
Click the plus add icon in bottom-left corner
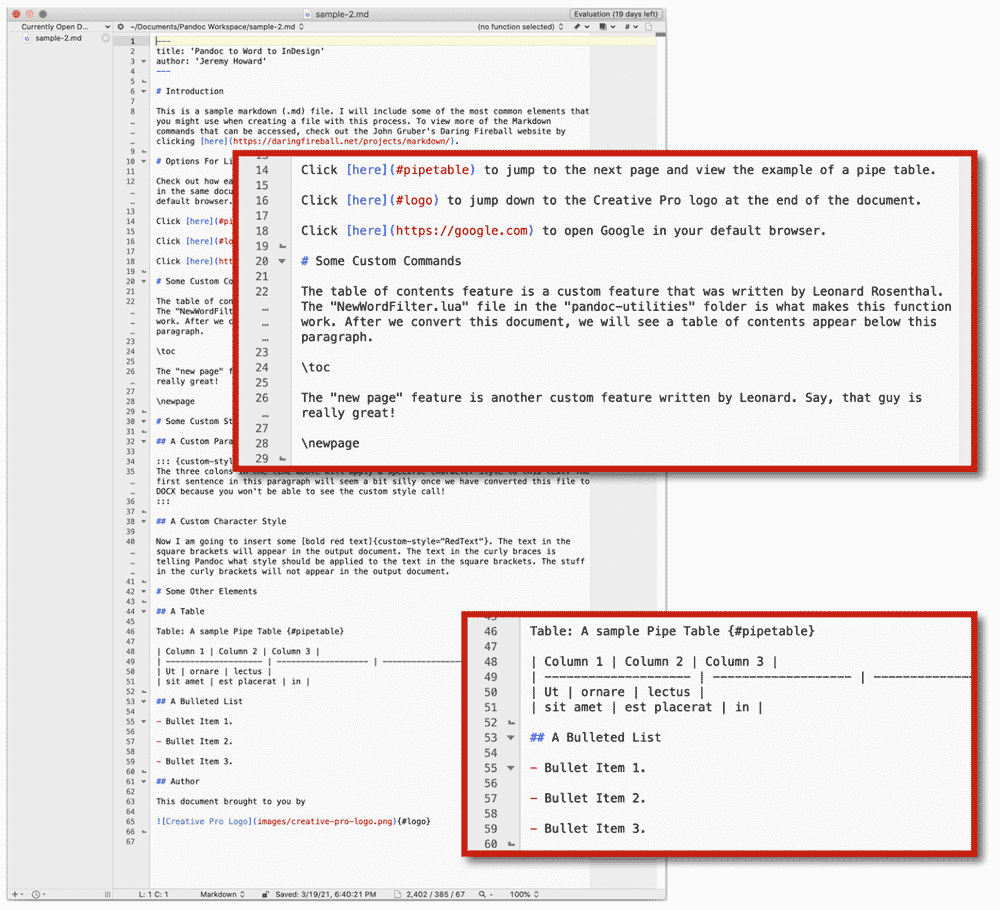click(17, 894)
